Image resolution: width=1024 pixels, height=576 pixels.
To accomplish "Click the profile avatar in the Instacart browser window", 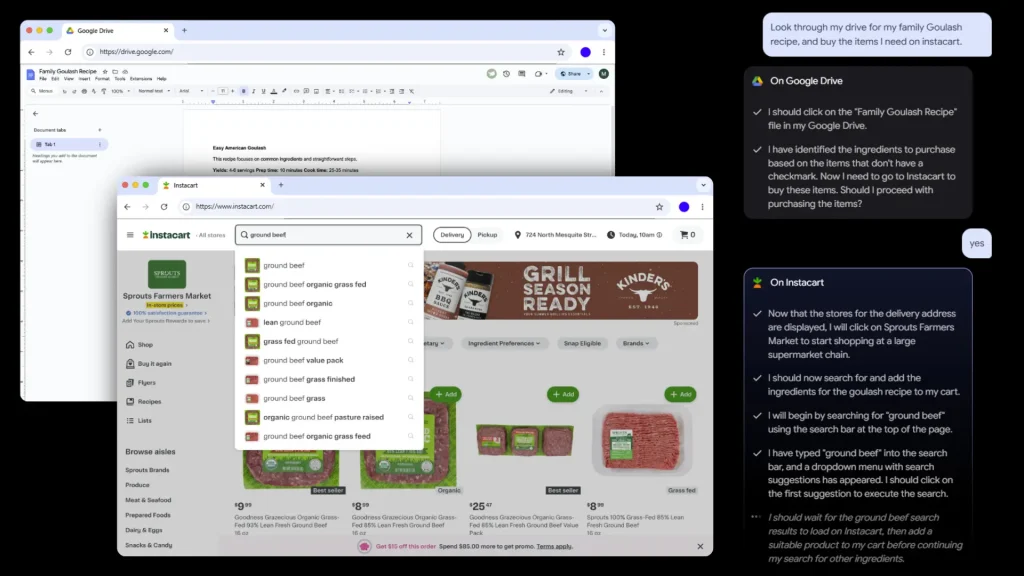I will (x=684, y=207).
